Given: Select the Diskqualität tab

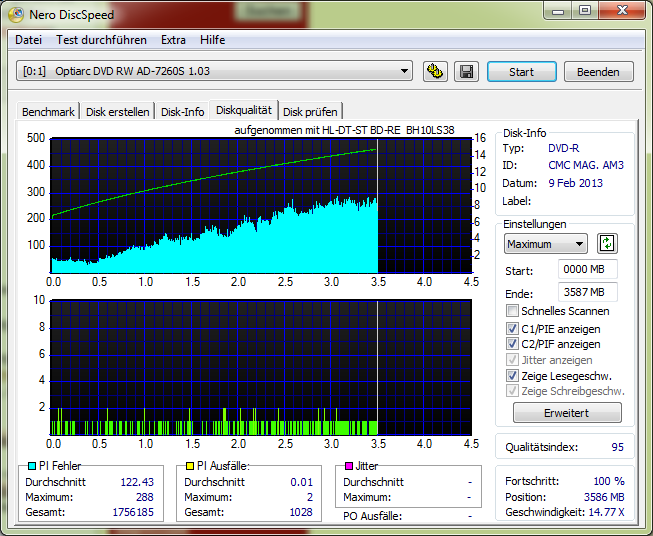Looking at the screenshot, I should 244,110.
